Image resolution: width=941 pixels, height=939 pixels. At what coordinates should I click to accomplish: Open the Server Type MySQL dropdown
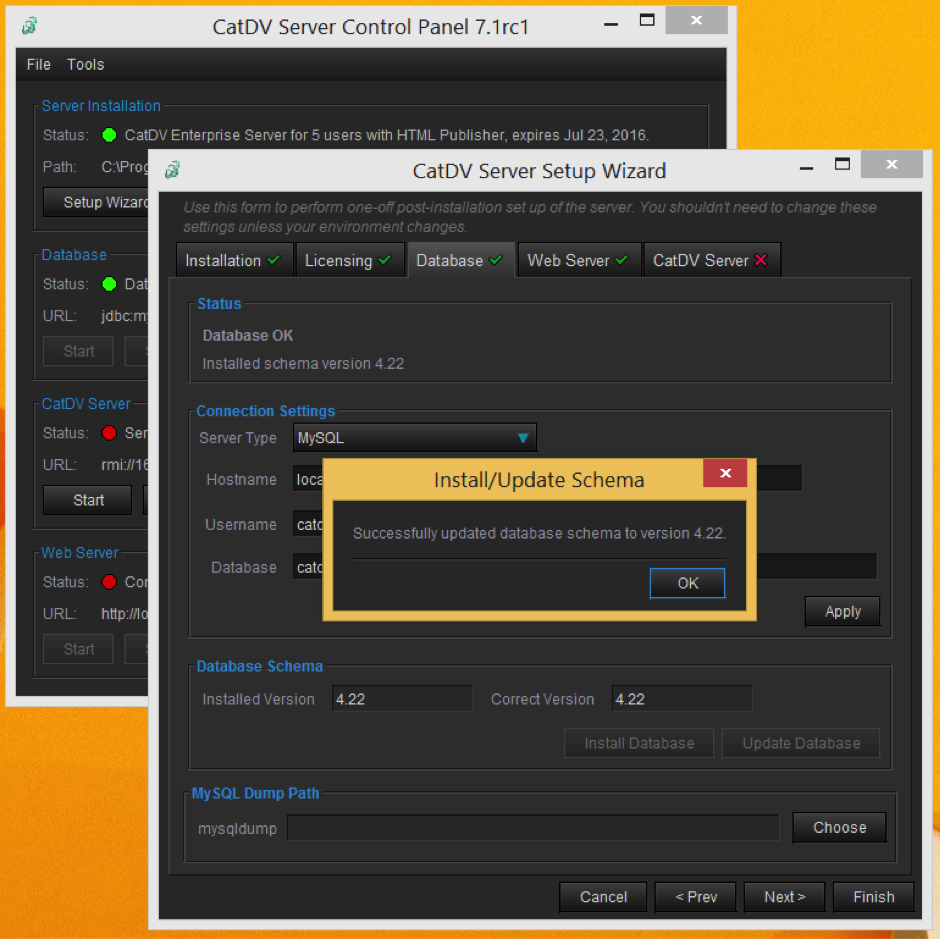pyautogui.click(x=415, y=438)
